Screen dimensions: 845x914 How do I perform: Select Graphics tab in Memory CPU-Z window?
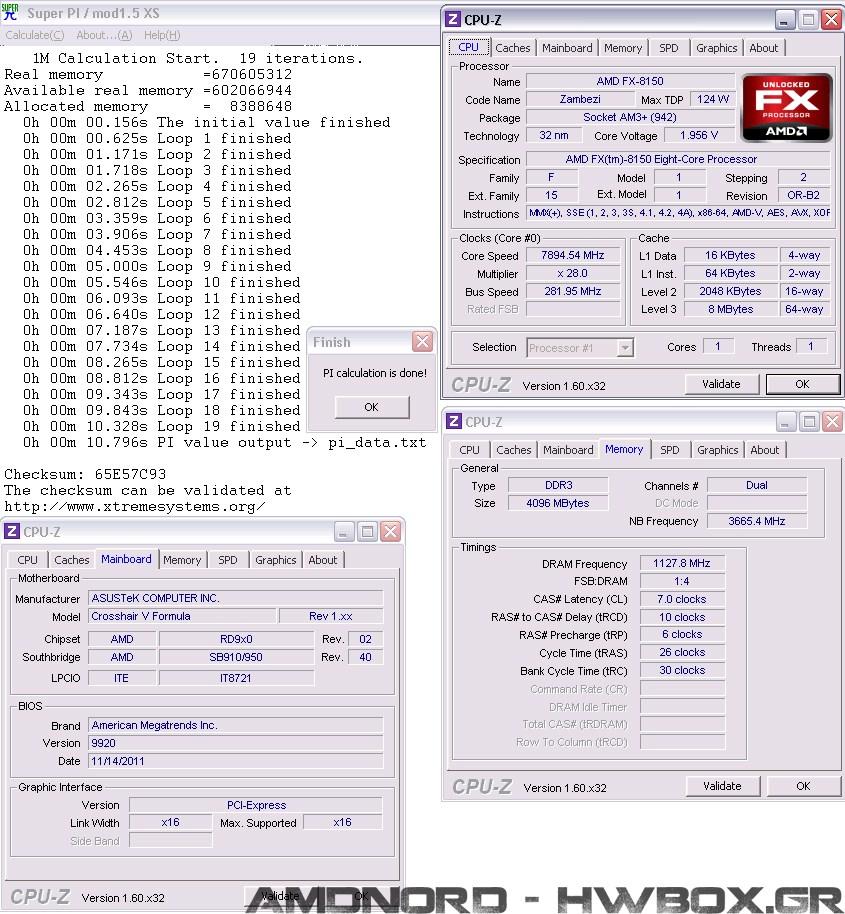pos(717,450)
